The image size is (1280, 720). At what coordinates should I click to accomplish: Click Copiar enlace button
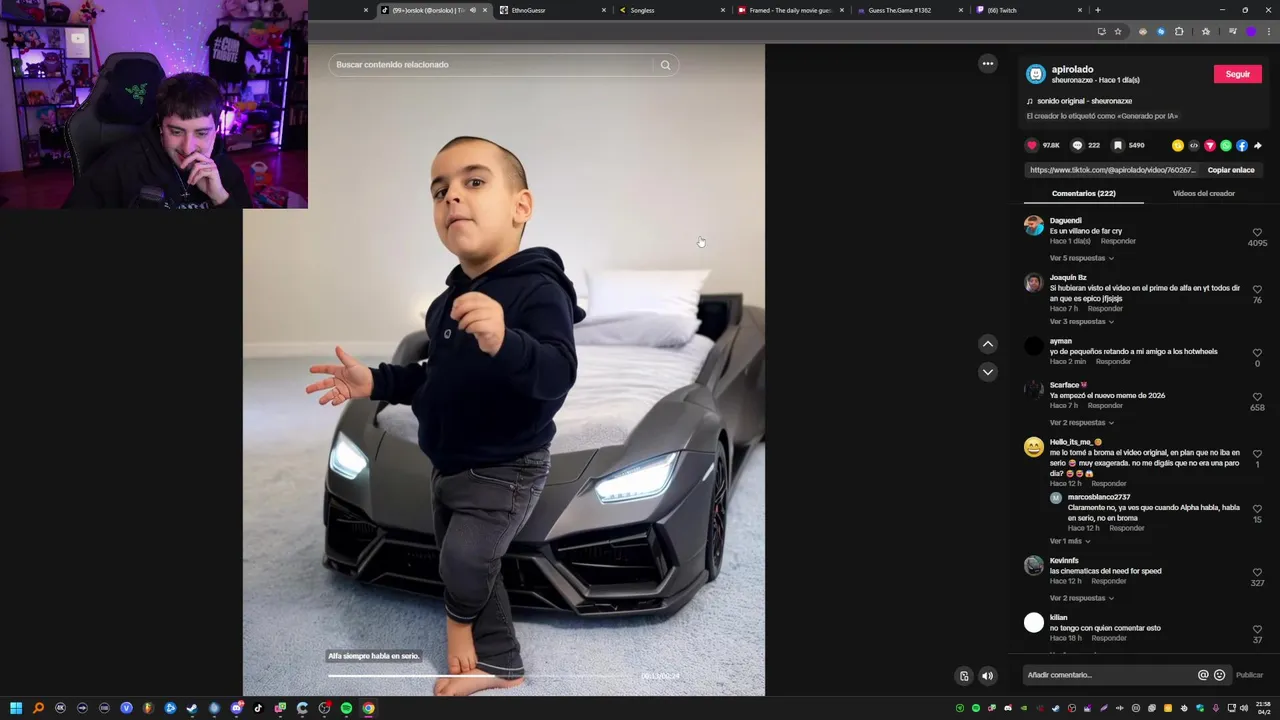point(1231,170)
